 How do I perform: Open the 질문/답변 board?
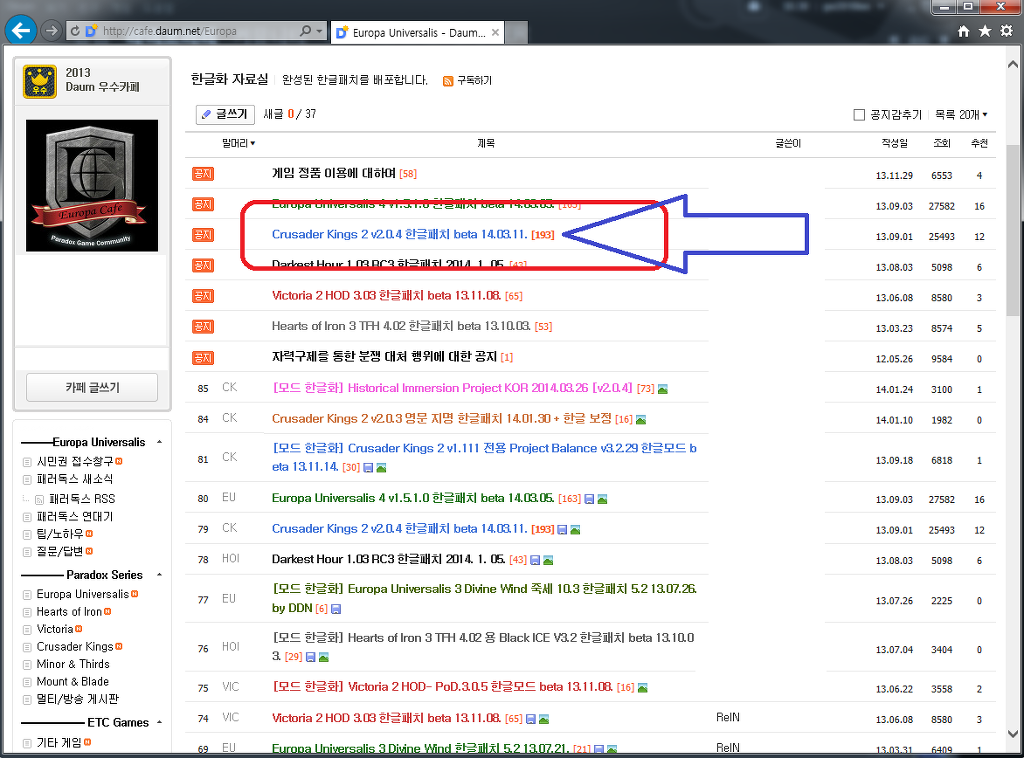click(60, 551)
